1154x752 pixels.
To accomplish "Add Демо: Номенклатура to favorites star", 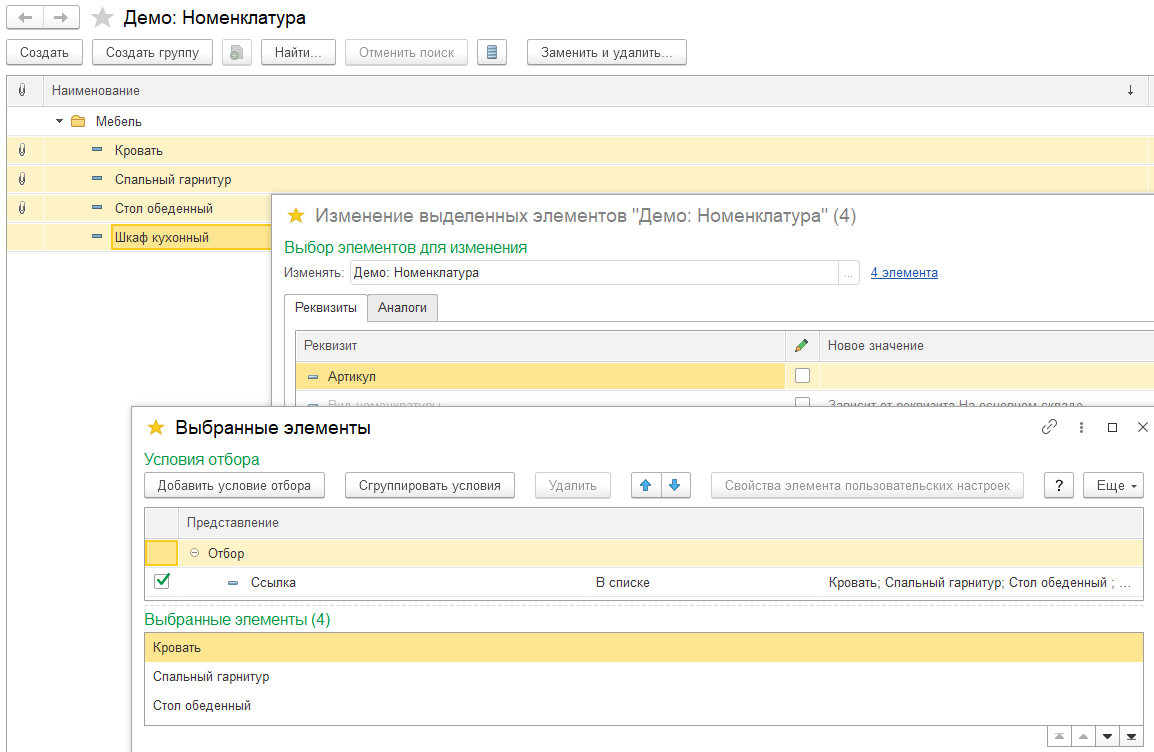I will point(102,18).
